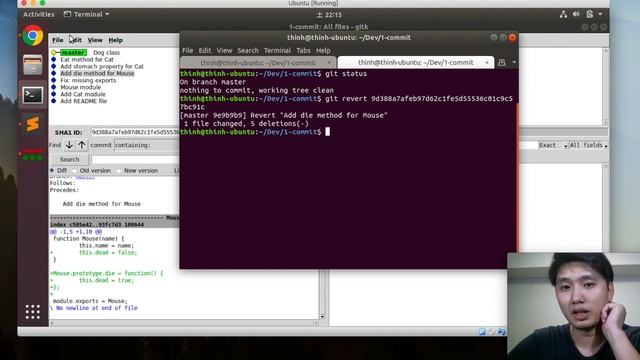Viewport: 640px width, 360px height.
Task: Open the Terminal app menu dropdown
Action: (87, 14)
